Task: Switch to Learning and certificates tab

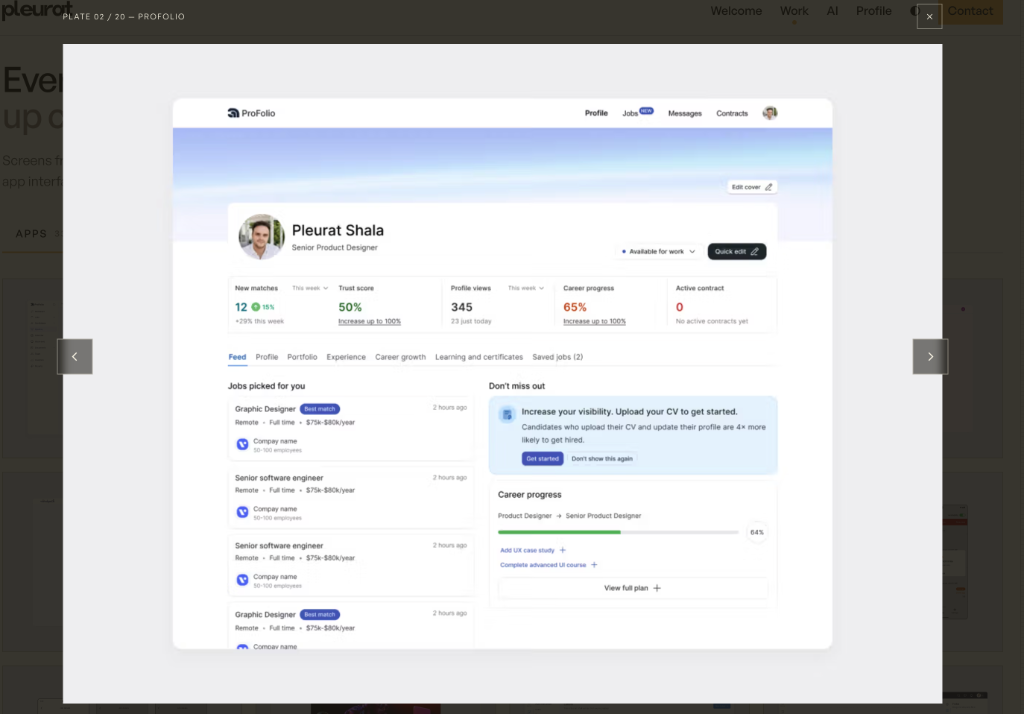Action: point(479,357)
